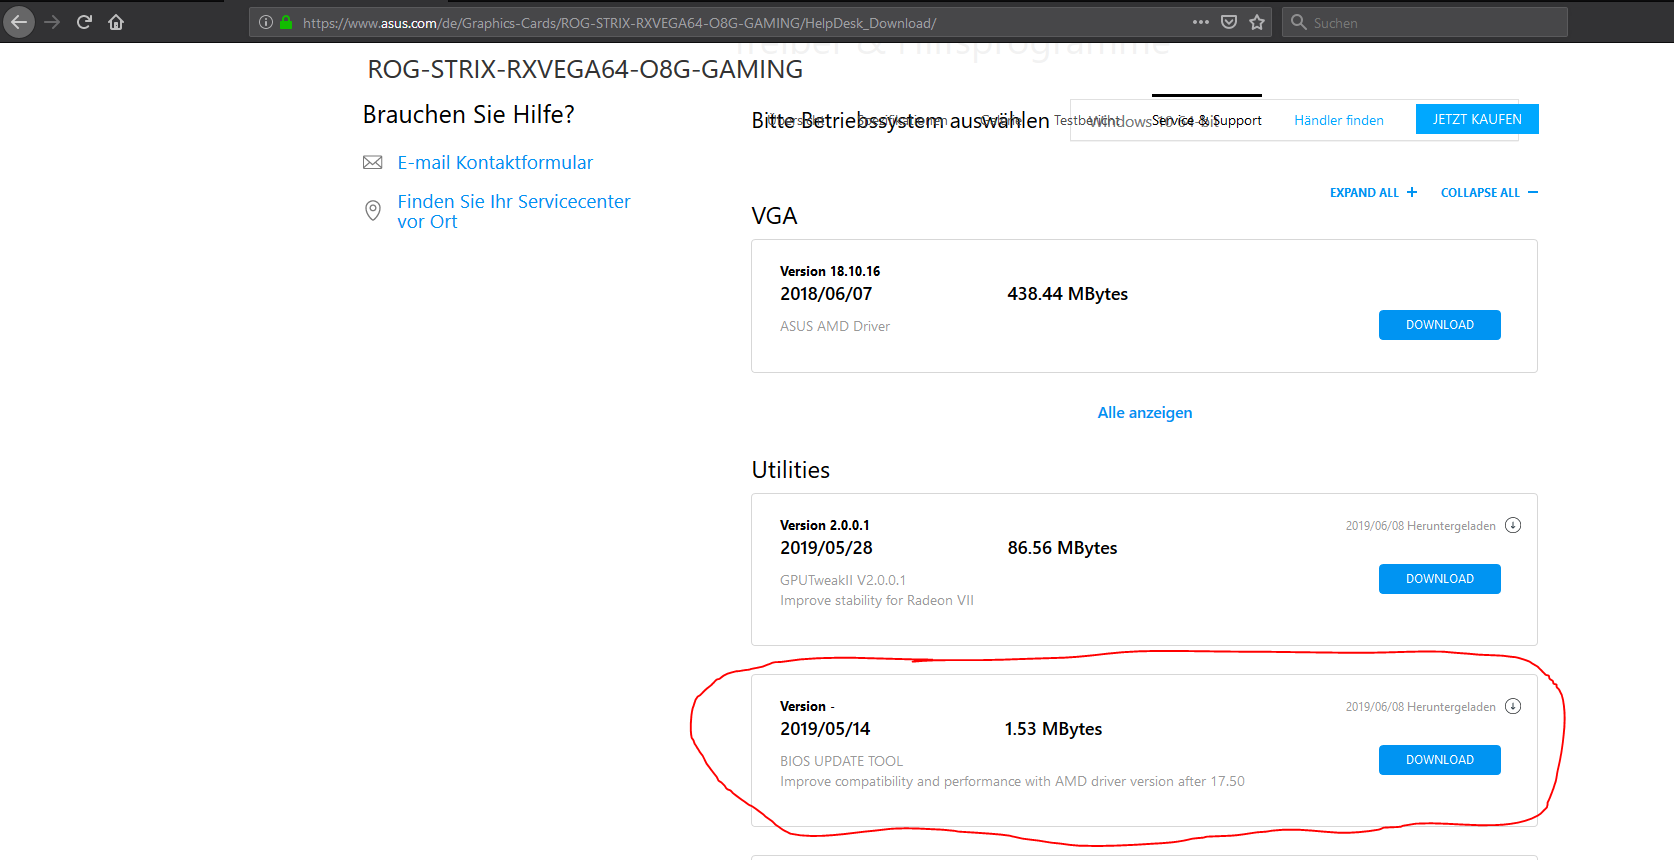Download the BIOS UPDATE TOOL

tap(1439, 760)
